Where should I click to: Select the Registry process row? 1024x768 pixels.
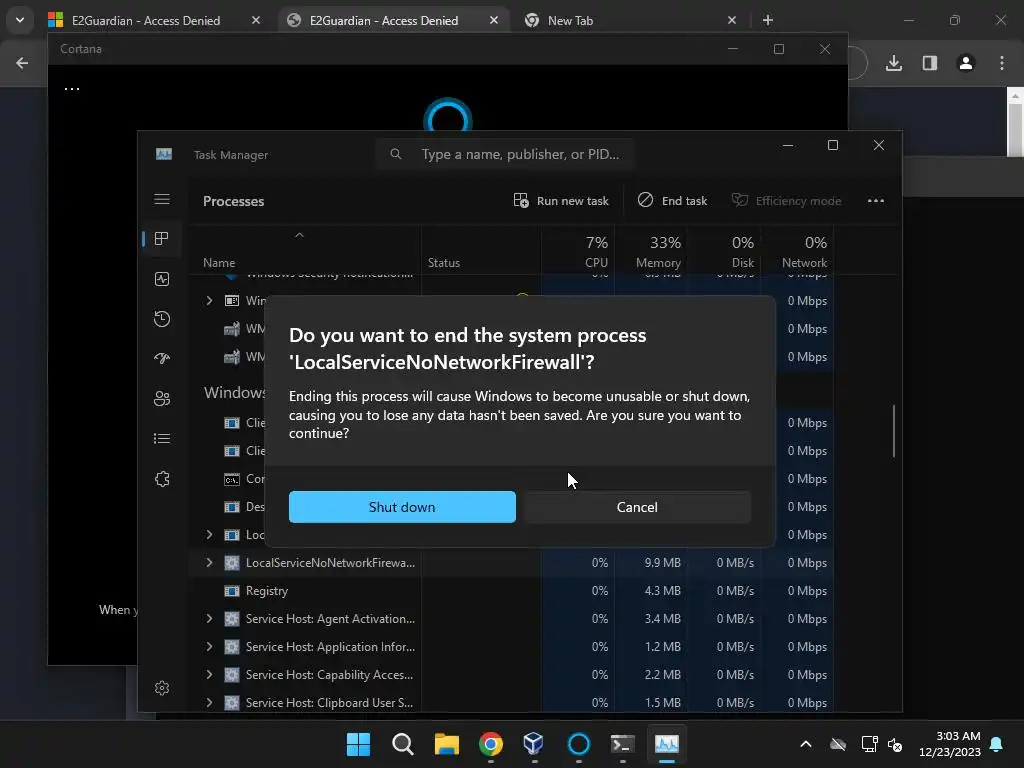click(511, 590)
